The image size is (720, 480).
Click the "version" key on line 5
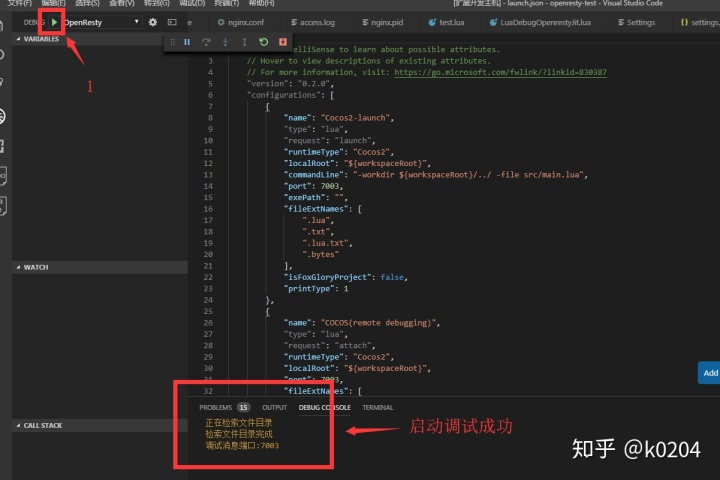[x=268, y=84]
